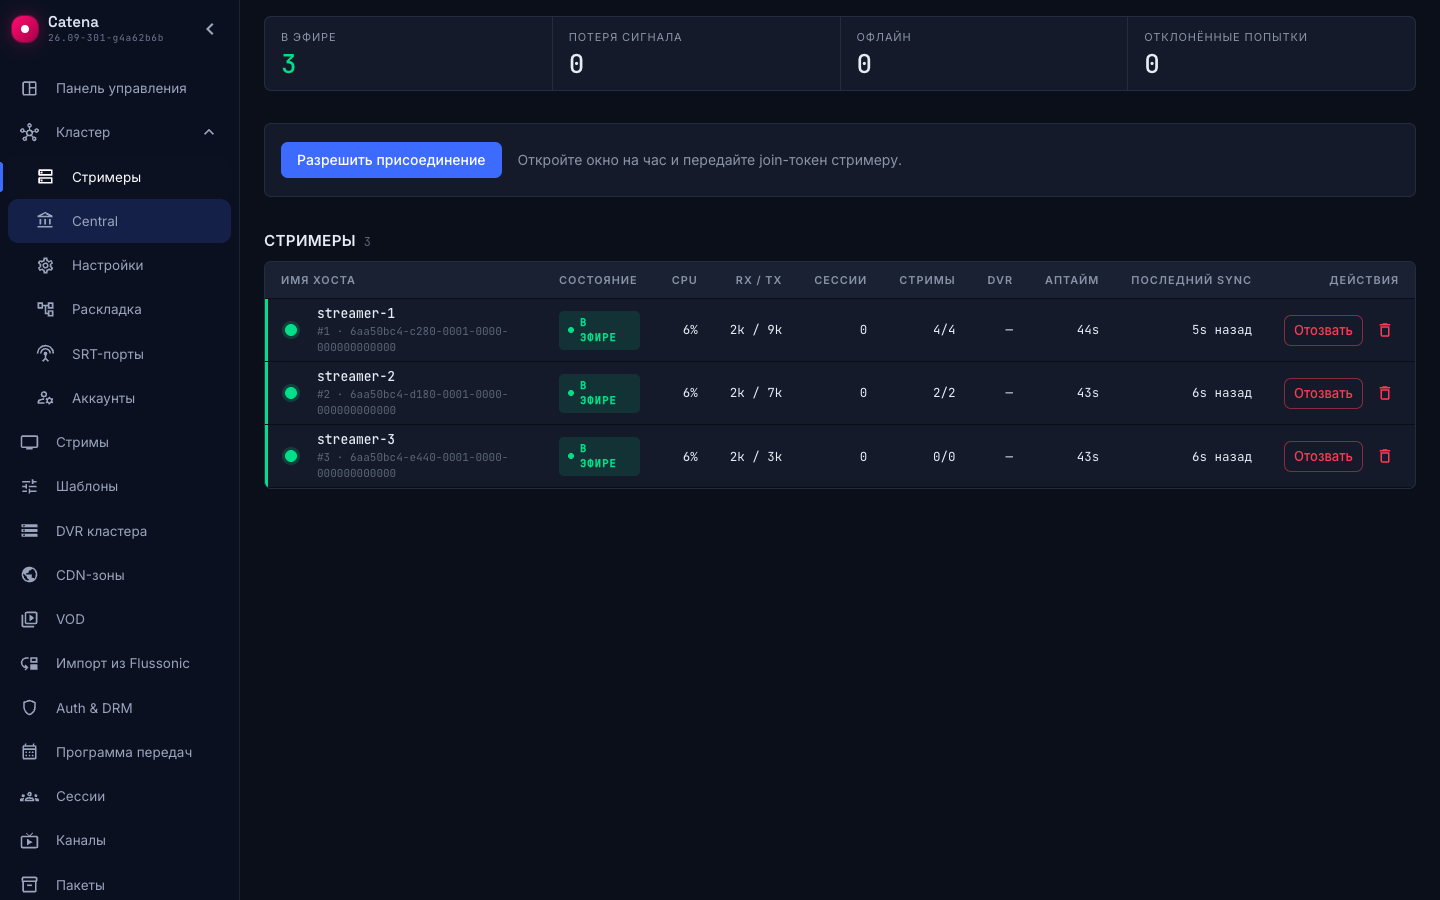Click the Последний sync column header

(1191, 280)
